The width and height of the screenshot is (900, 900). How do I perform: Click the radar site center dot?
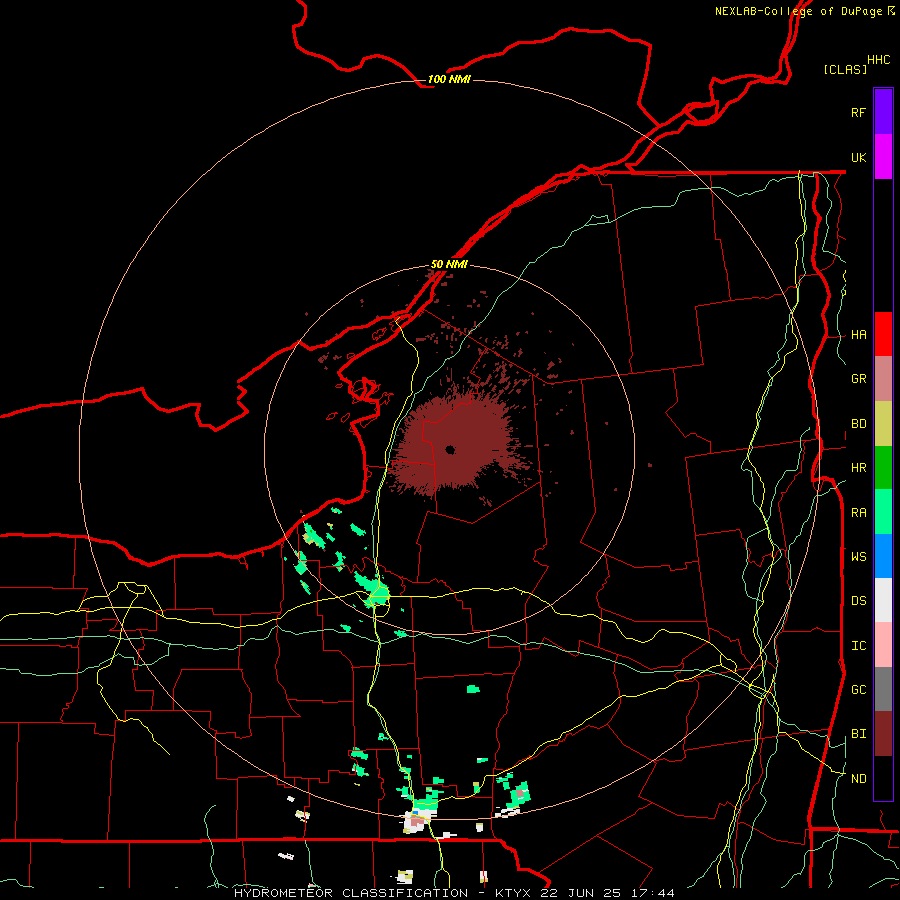click(x=450, y=449)
